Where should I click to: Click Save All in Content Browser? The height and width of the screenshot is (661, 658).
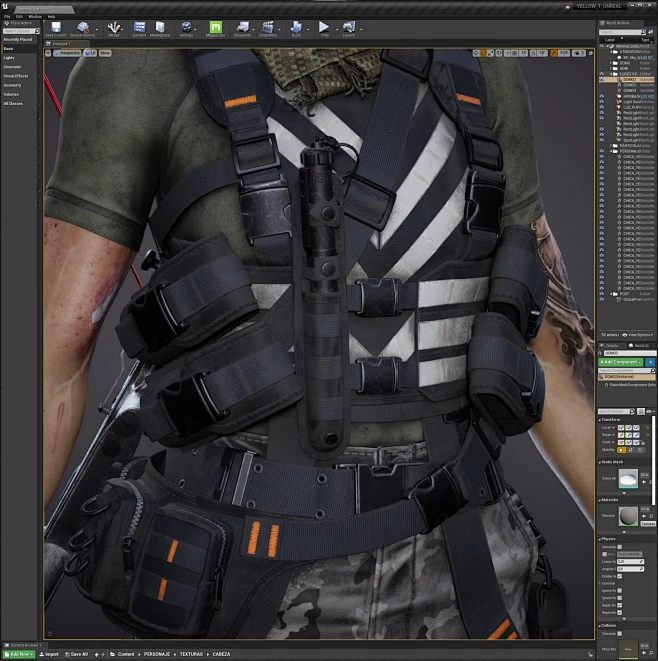point(77,654)
